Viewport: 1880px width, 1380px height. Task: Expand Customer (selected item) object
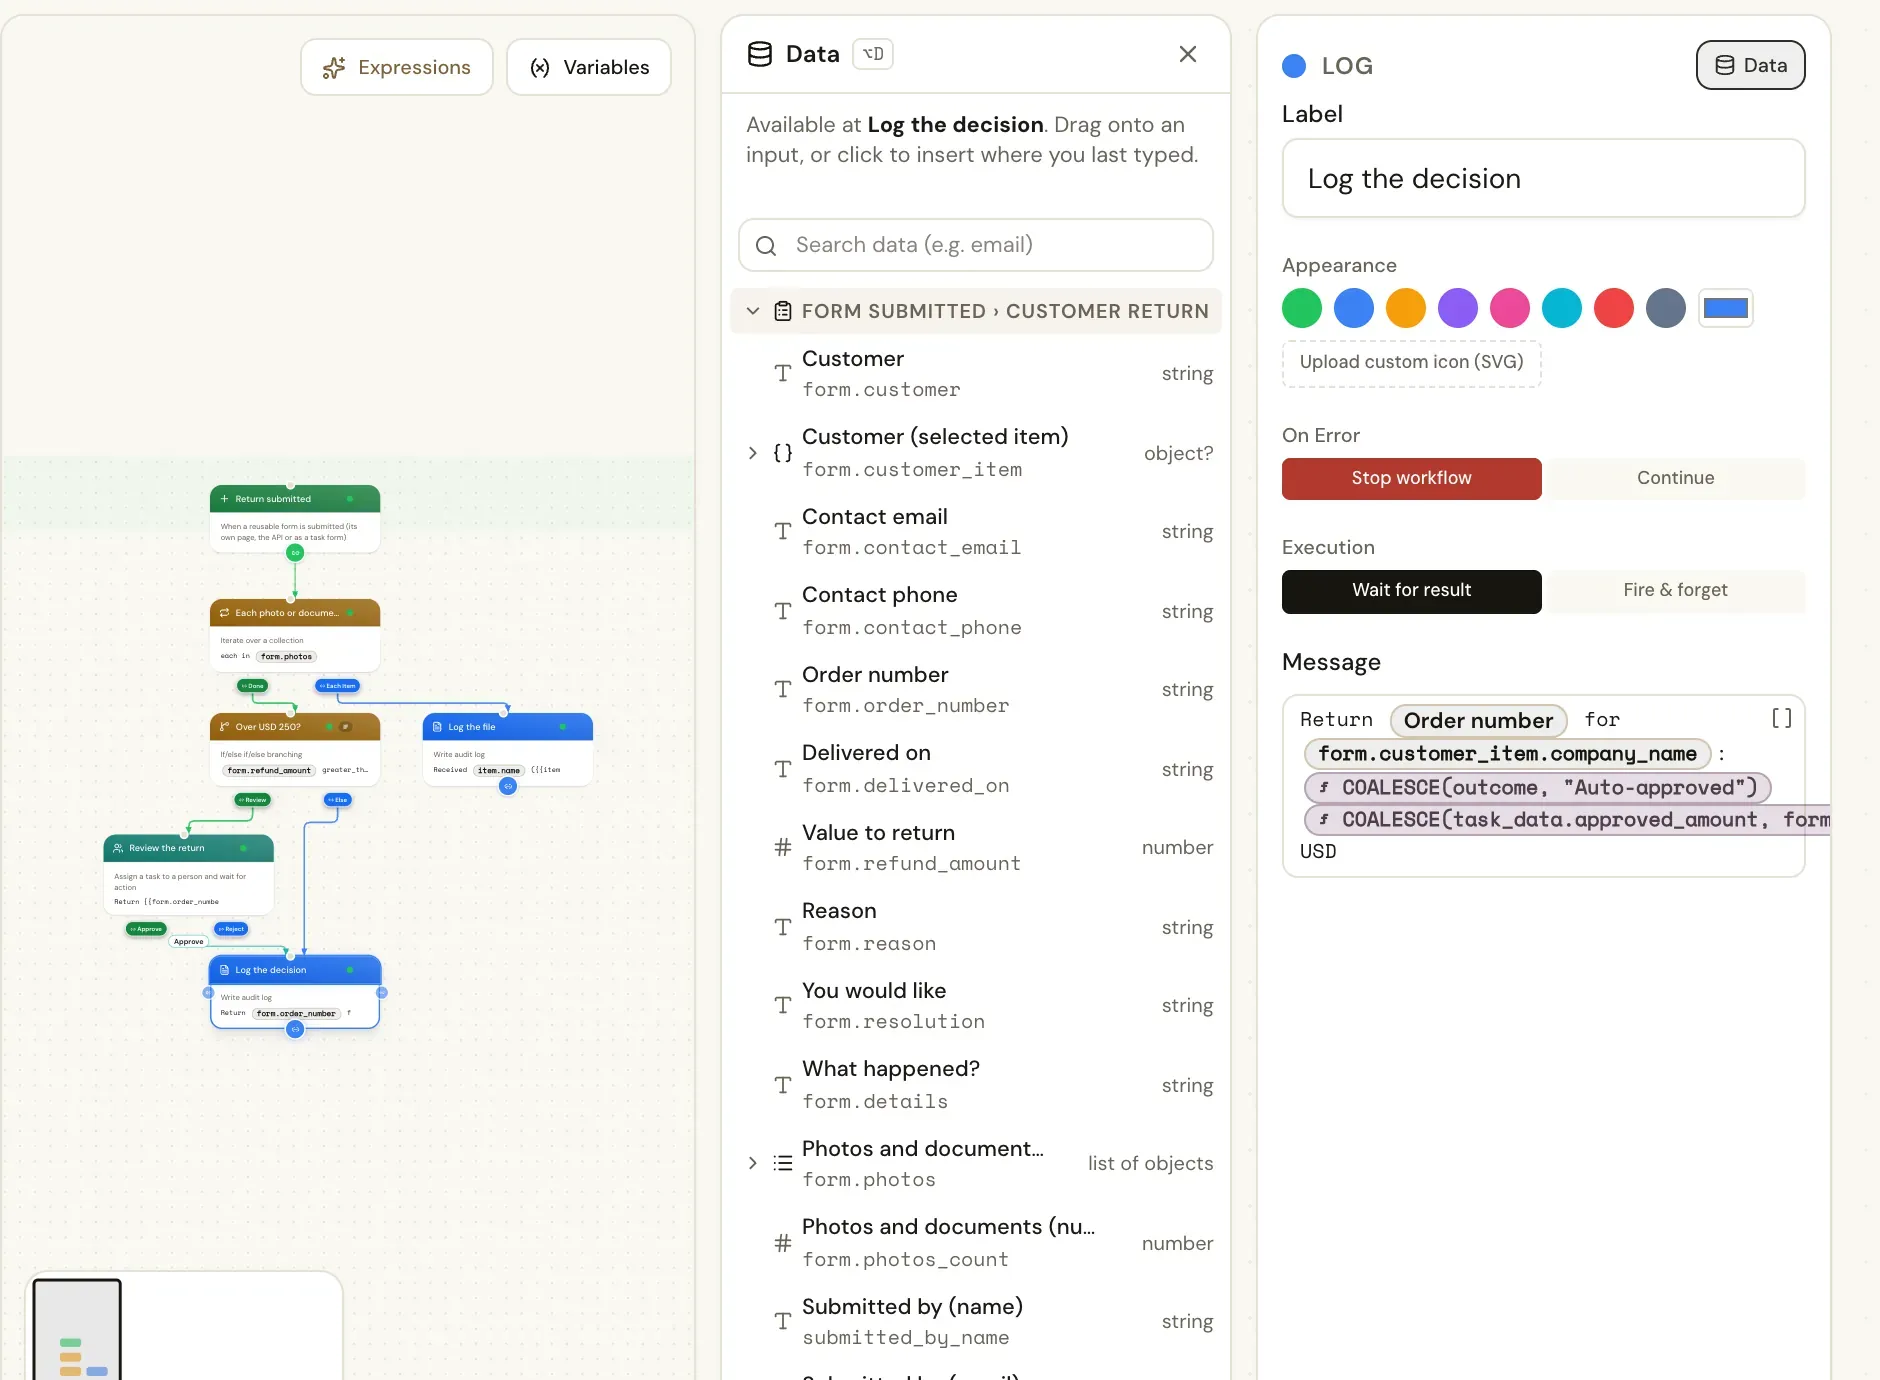click(x=753, y=453)
